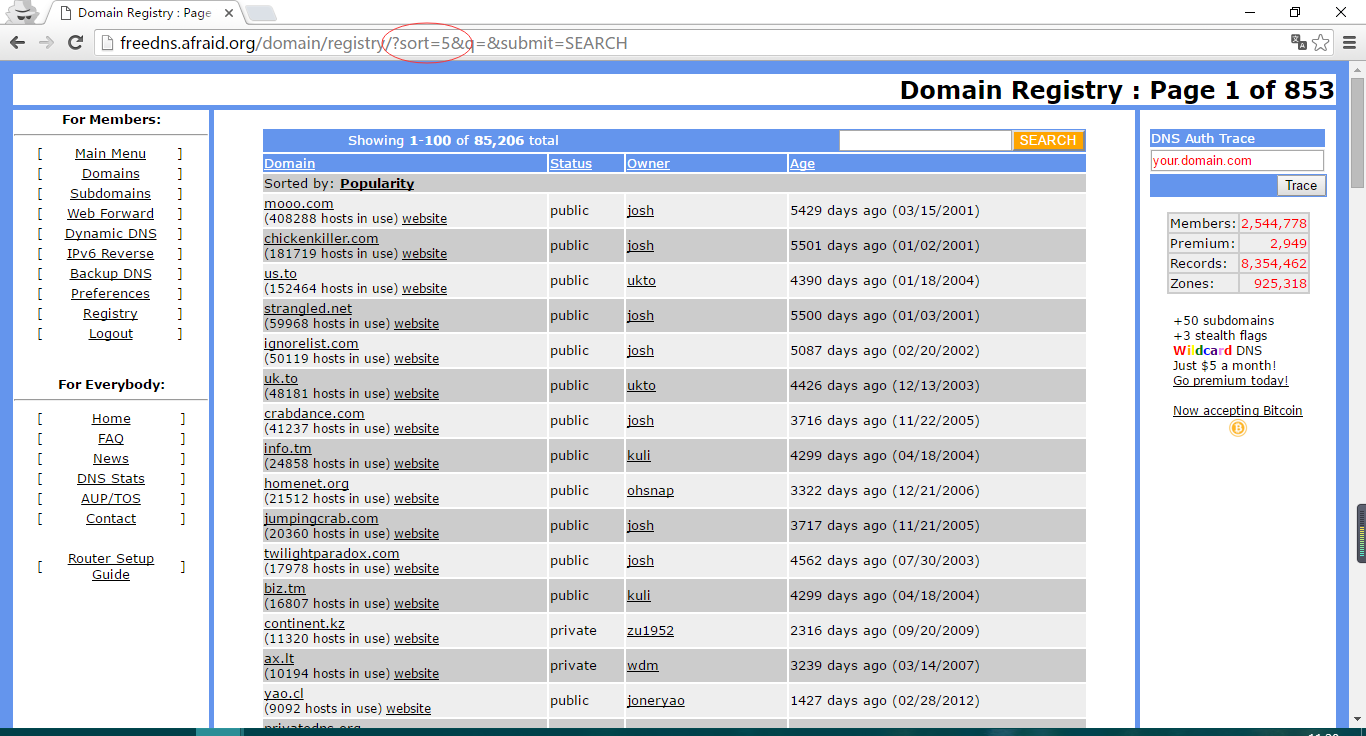Click the orange SEARCH button

pyautogui.click(x=1048, y=140)
